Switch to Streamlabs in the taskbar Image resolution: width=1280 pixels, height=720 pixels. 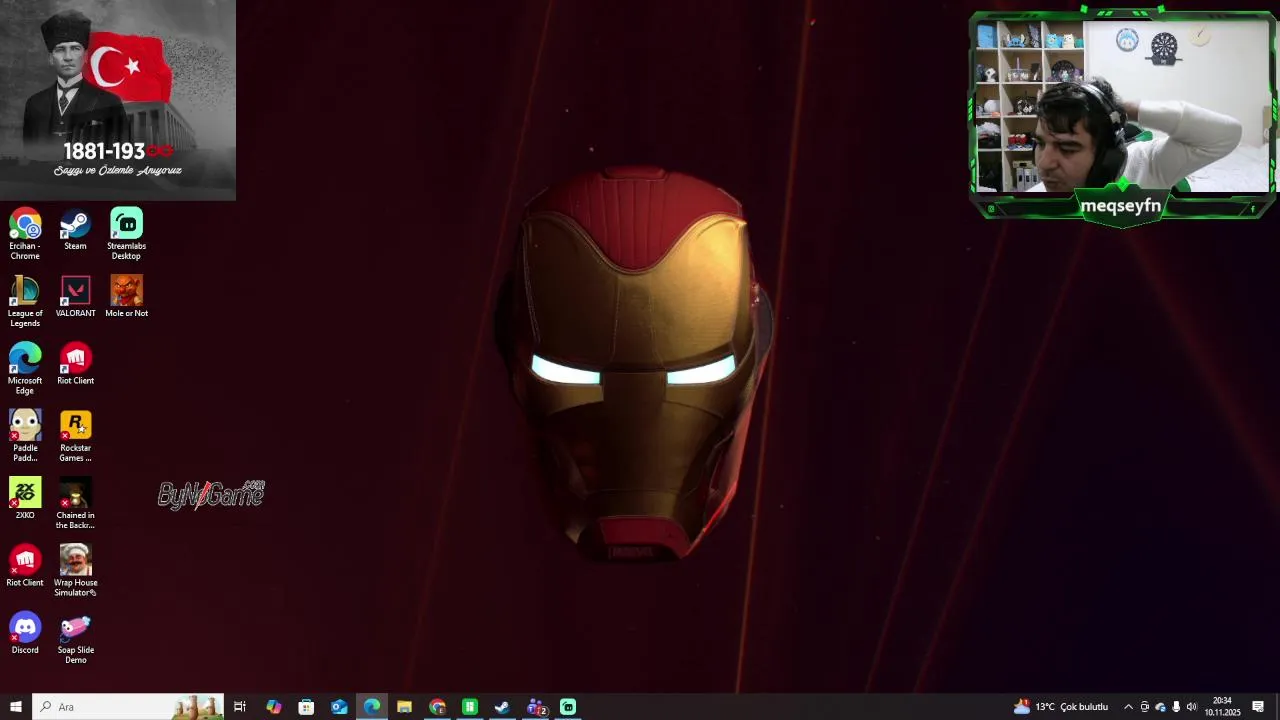[x=568, y=707]
